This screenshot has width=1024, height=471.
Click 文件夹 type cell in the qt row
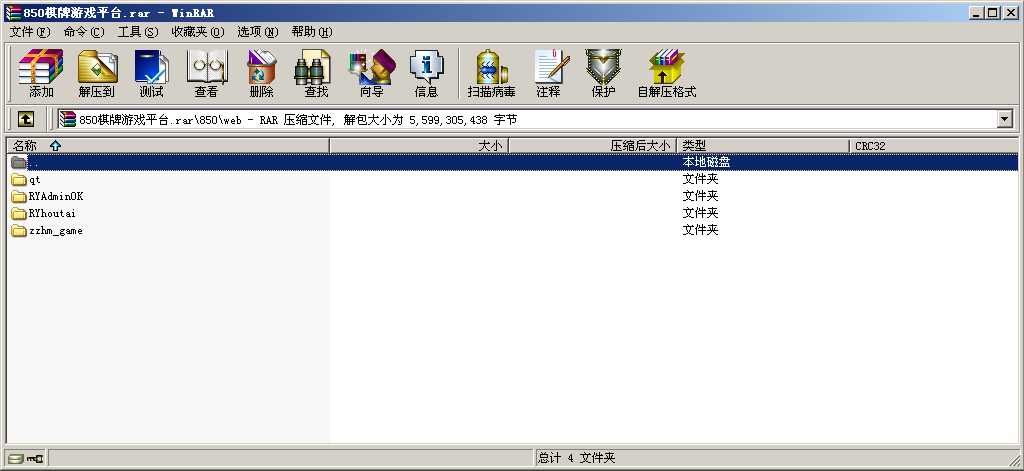(x=700, y=179)
